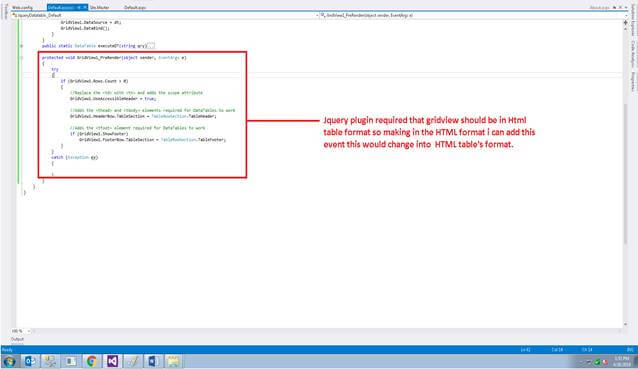The image size is (638, 369).
Task: Open the Toolbox side panel
Action: coord(5,11)
